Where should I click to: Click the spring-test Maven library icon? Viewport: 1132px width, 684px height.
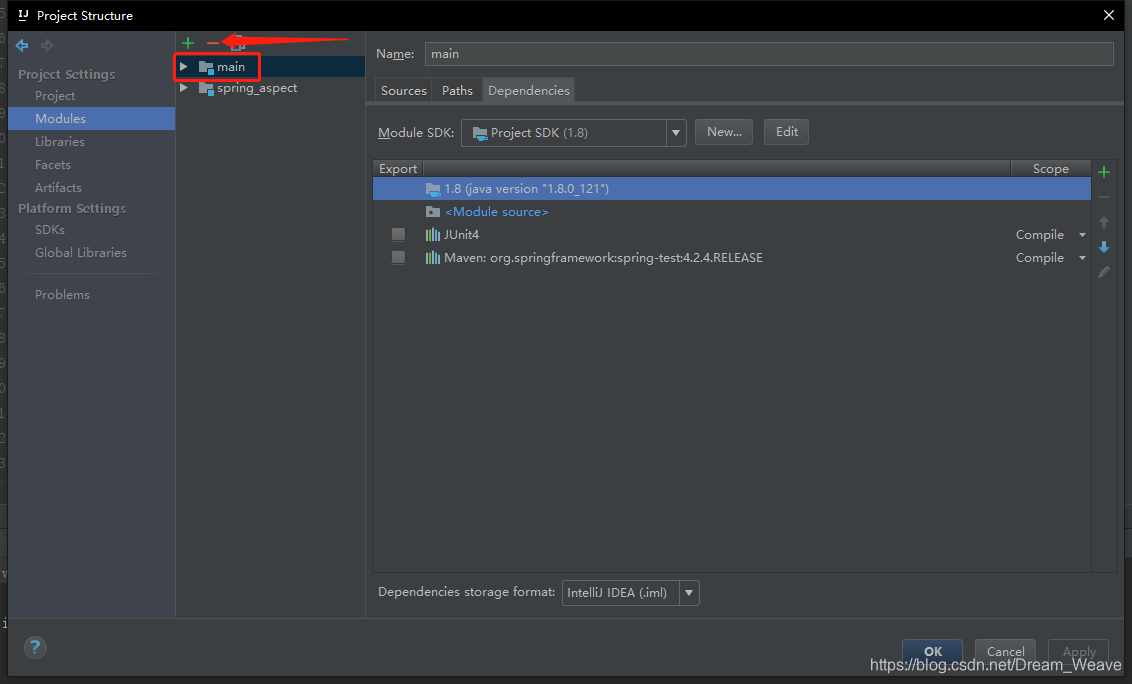(432, 258)
